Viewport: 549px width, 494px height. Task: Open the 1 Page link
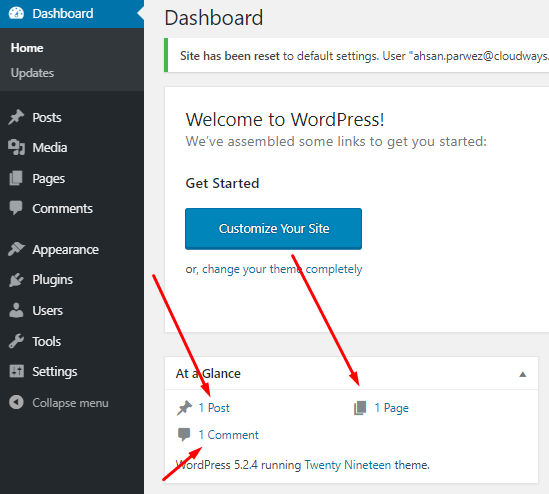coord(391,408)
